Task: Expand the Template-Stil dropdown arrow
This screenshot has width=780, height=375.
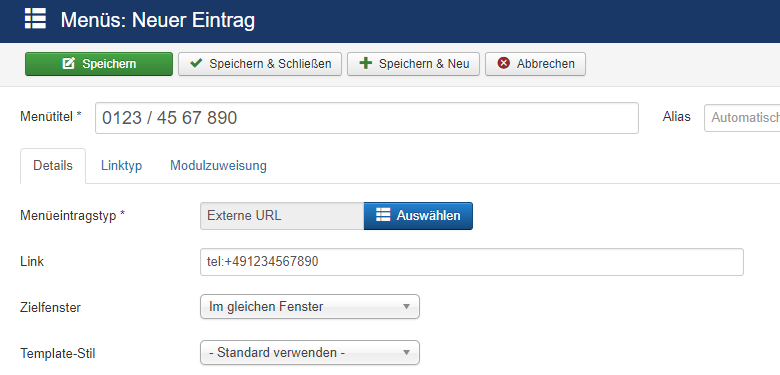Action: click(406, 353)
